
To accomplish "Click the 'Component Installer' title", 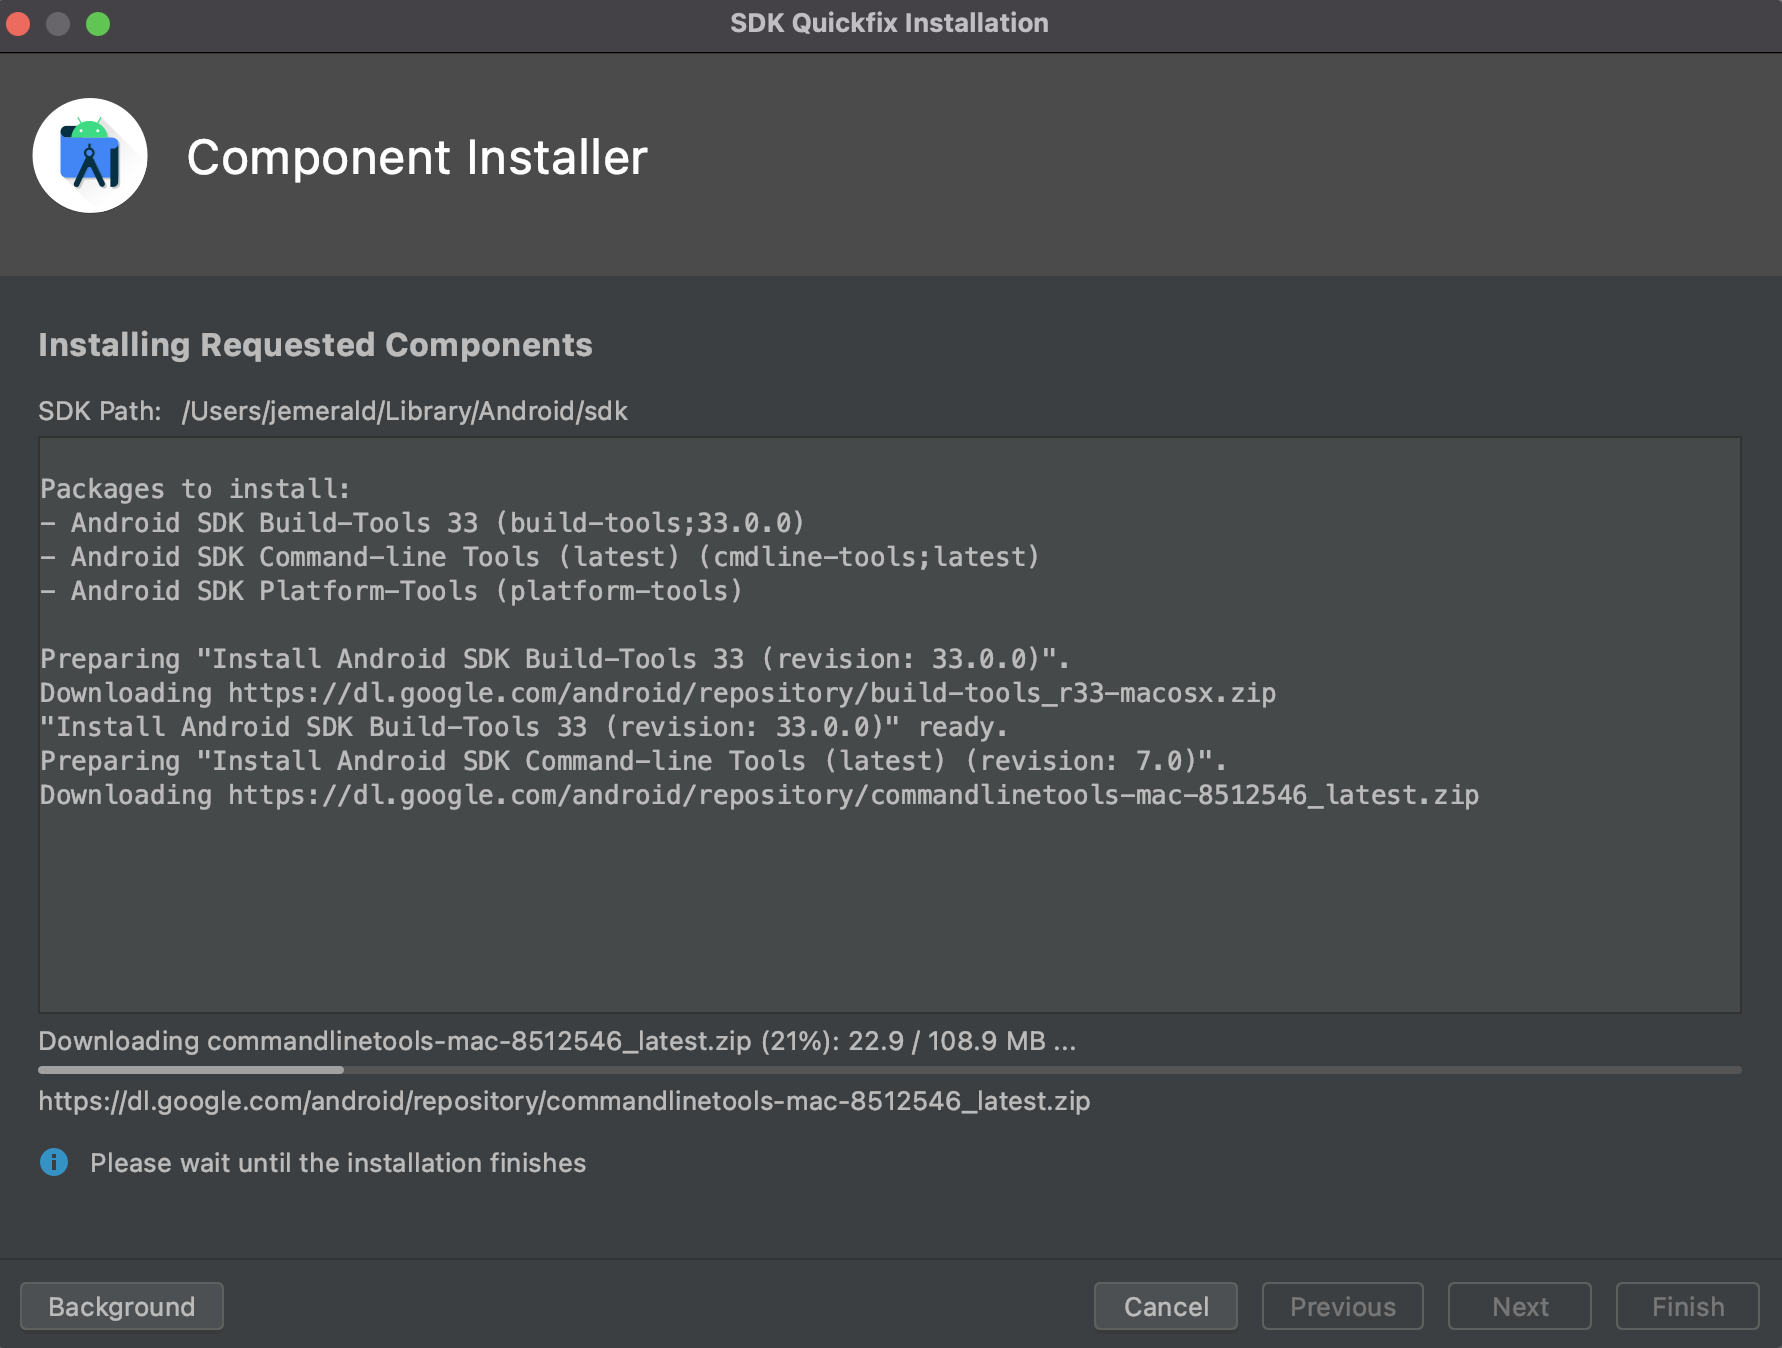I will (417, 157).
